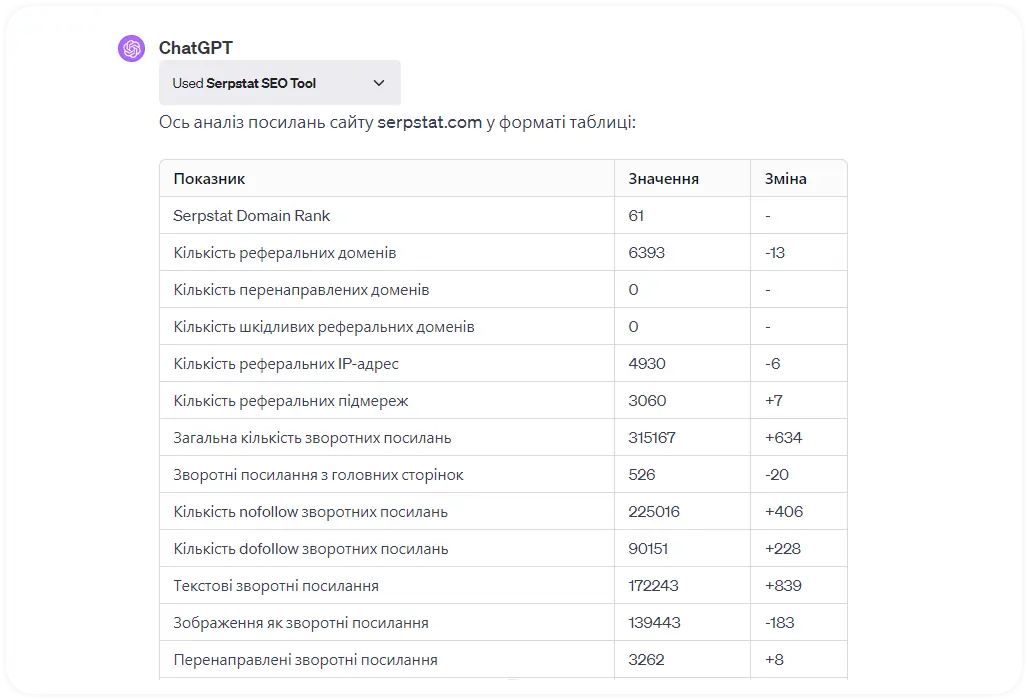Click value 3060 in the table
This screenshot has height=700, width=1028.
(x=647, y=400)
